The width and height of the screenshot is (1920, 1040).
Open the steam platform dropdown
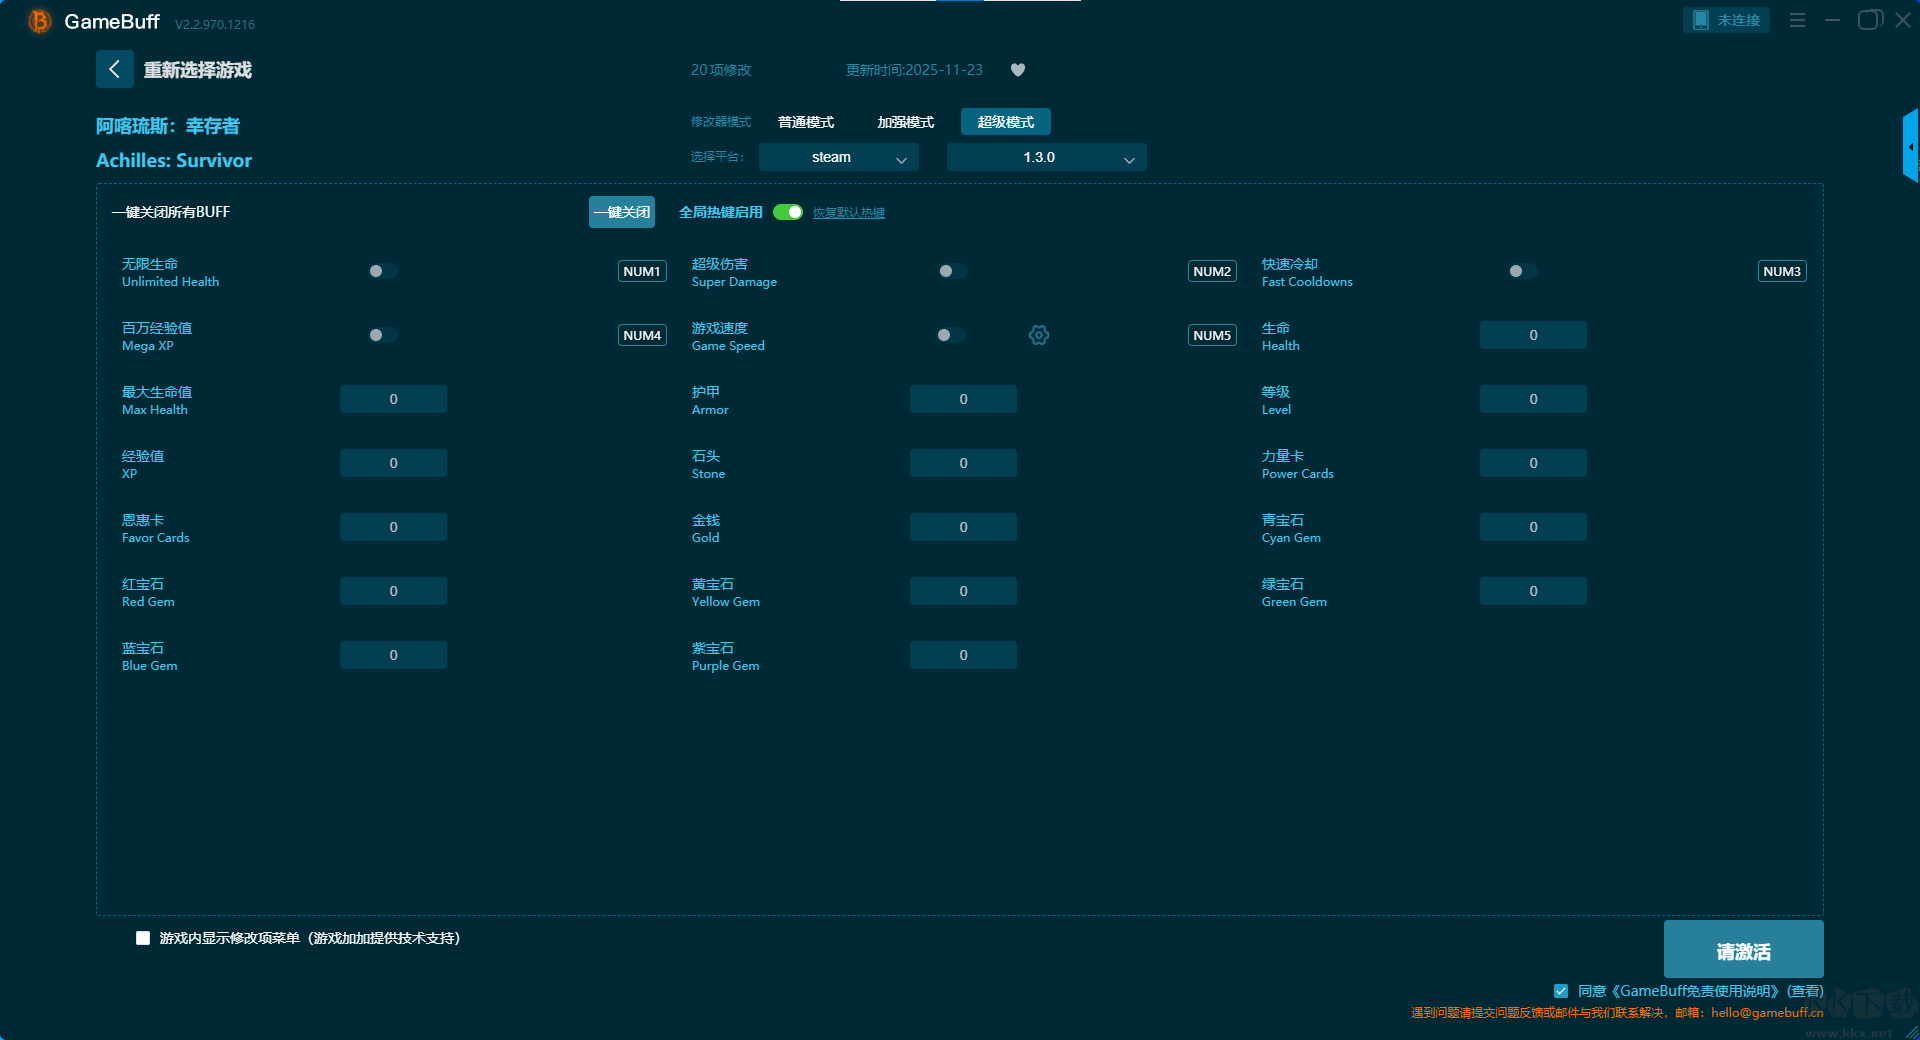(838, 158)
